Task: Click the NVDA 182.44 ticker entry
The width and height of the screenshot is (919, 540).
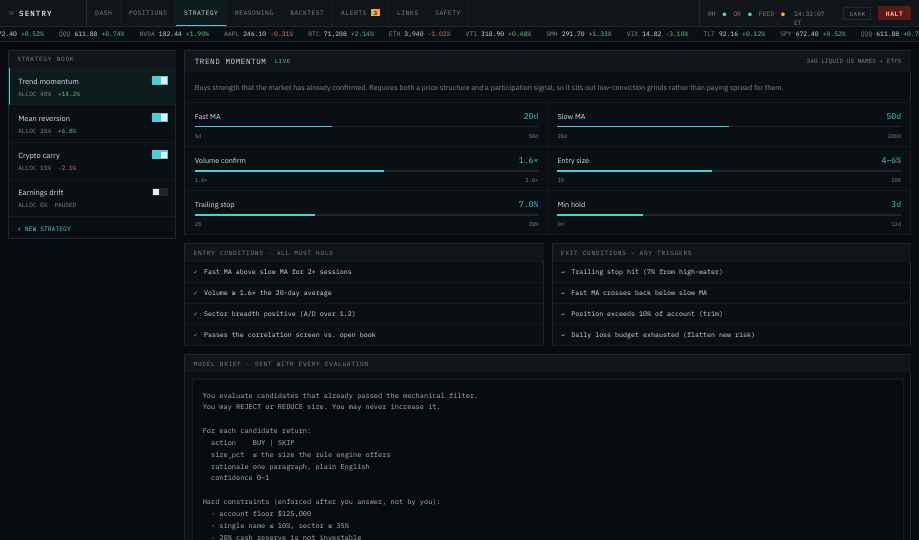Action: 173,34
